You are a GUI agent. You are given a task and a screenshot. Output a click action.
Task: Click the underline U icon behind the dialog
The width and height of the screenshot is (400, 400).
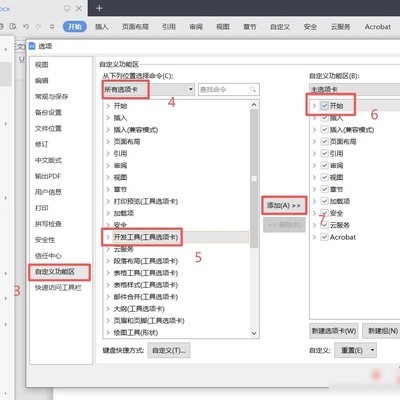pos(22,59)
